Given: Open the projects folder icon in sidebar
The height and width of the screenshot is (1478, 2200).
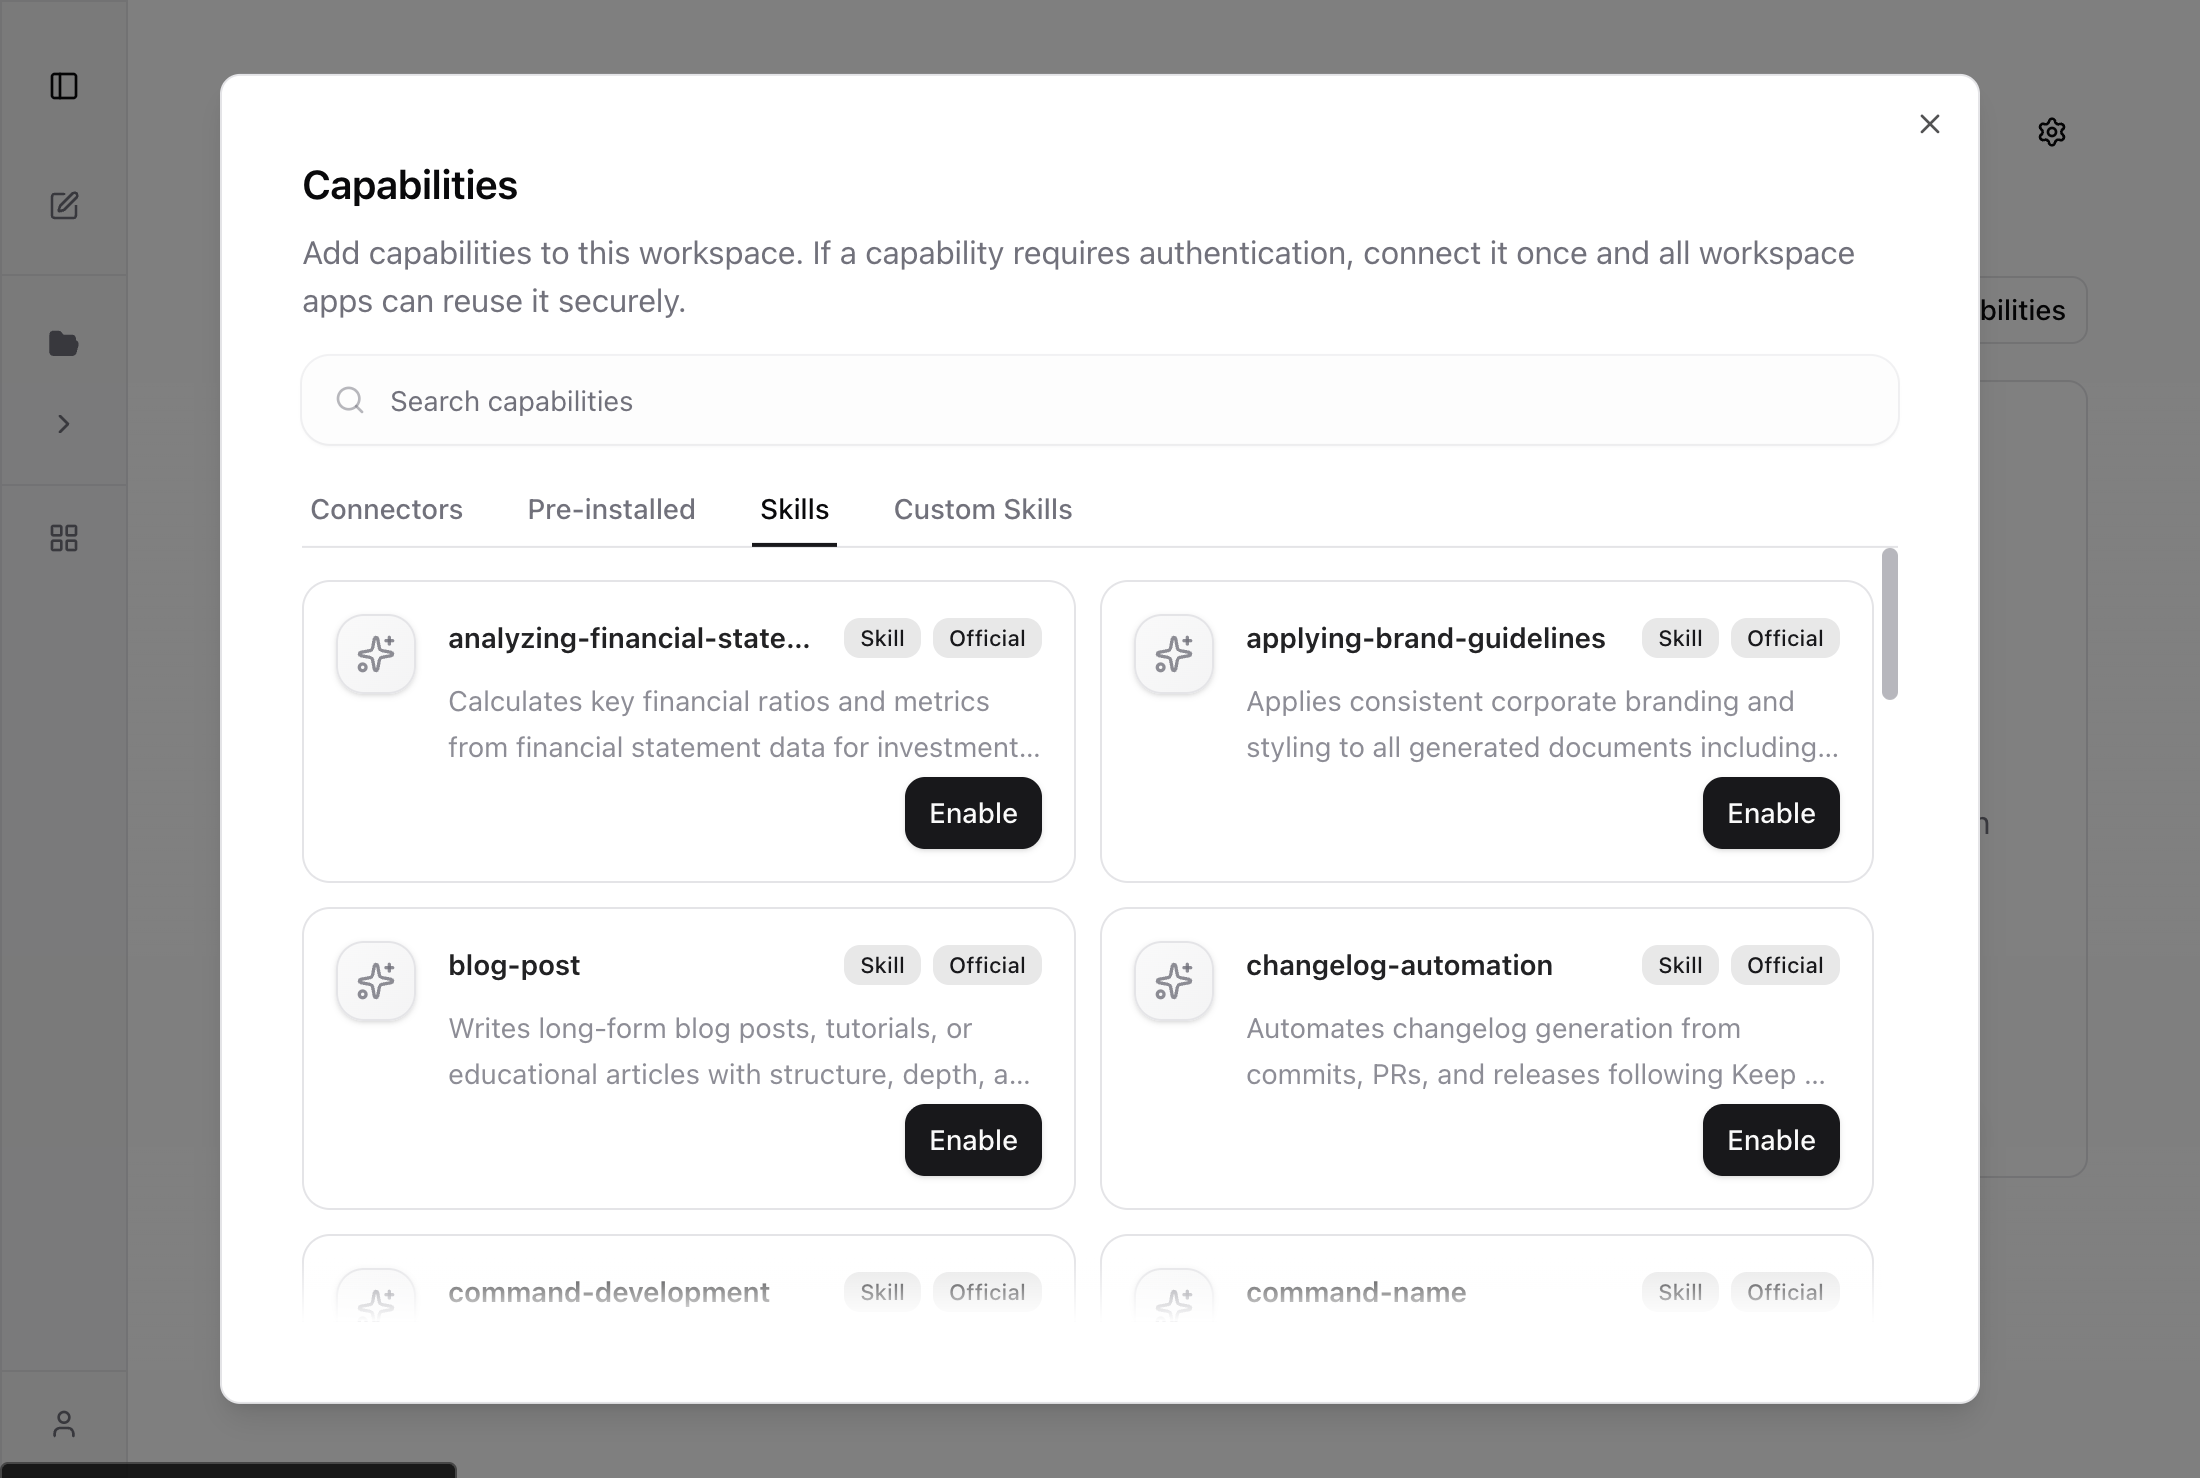Looking at the screenshot, I should [x=64, y=343].
